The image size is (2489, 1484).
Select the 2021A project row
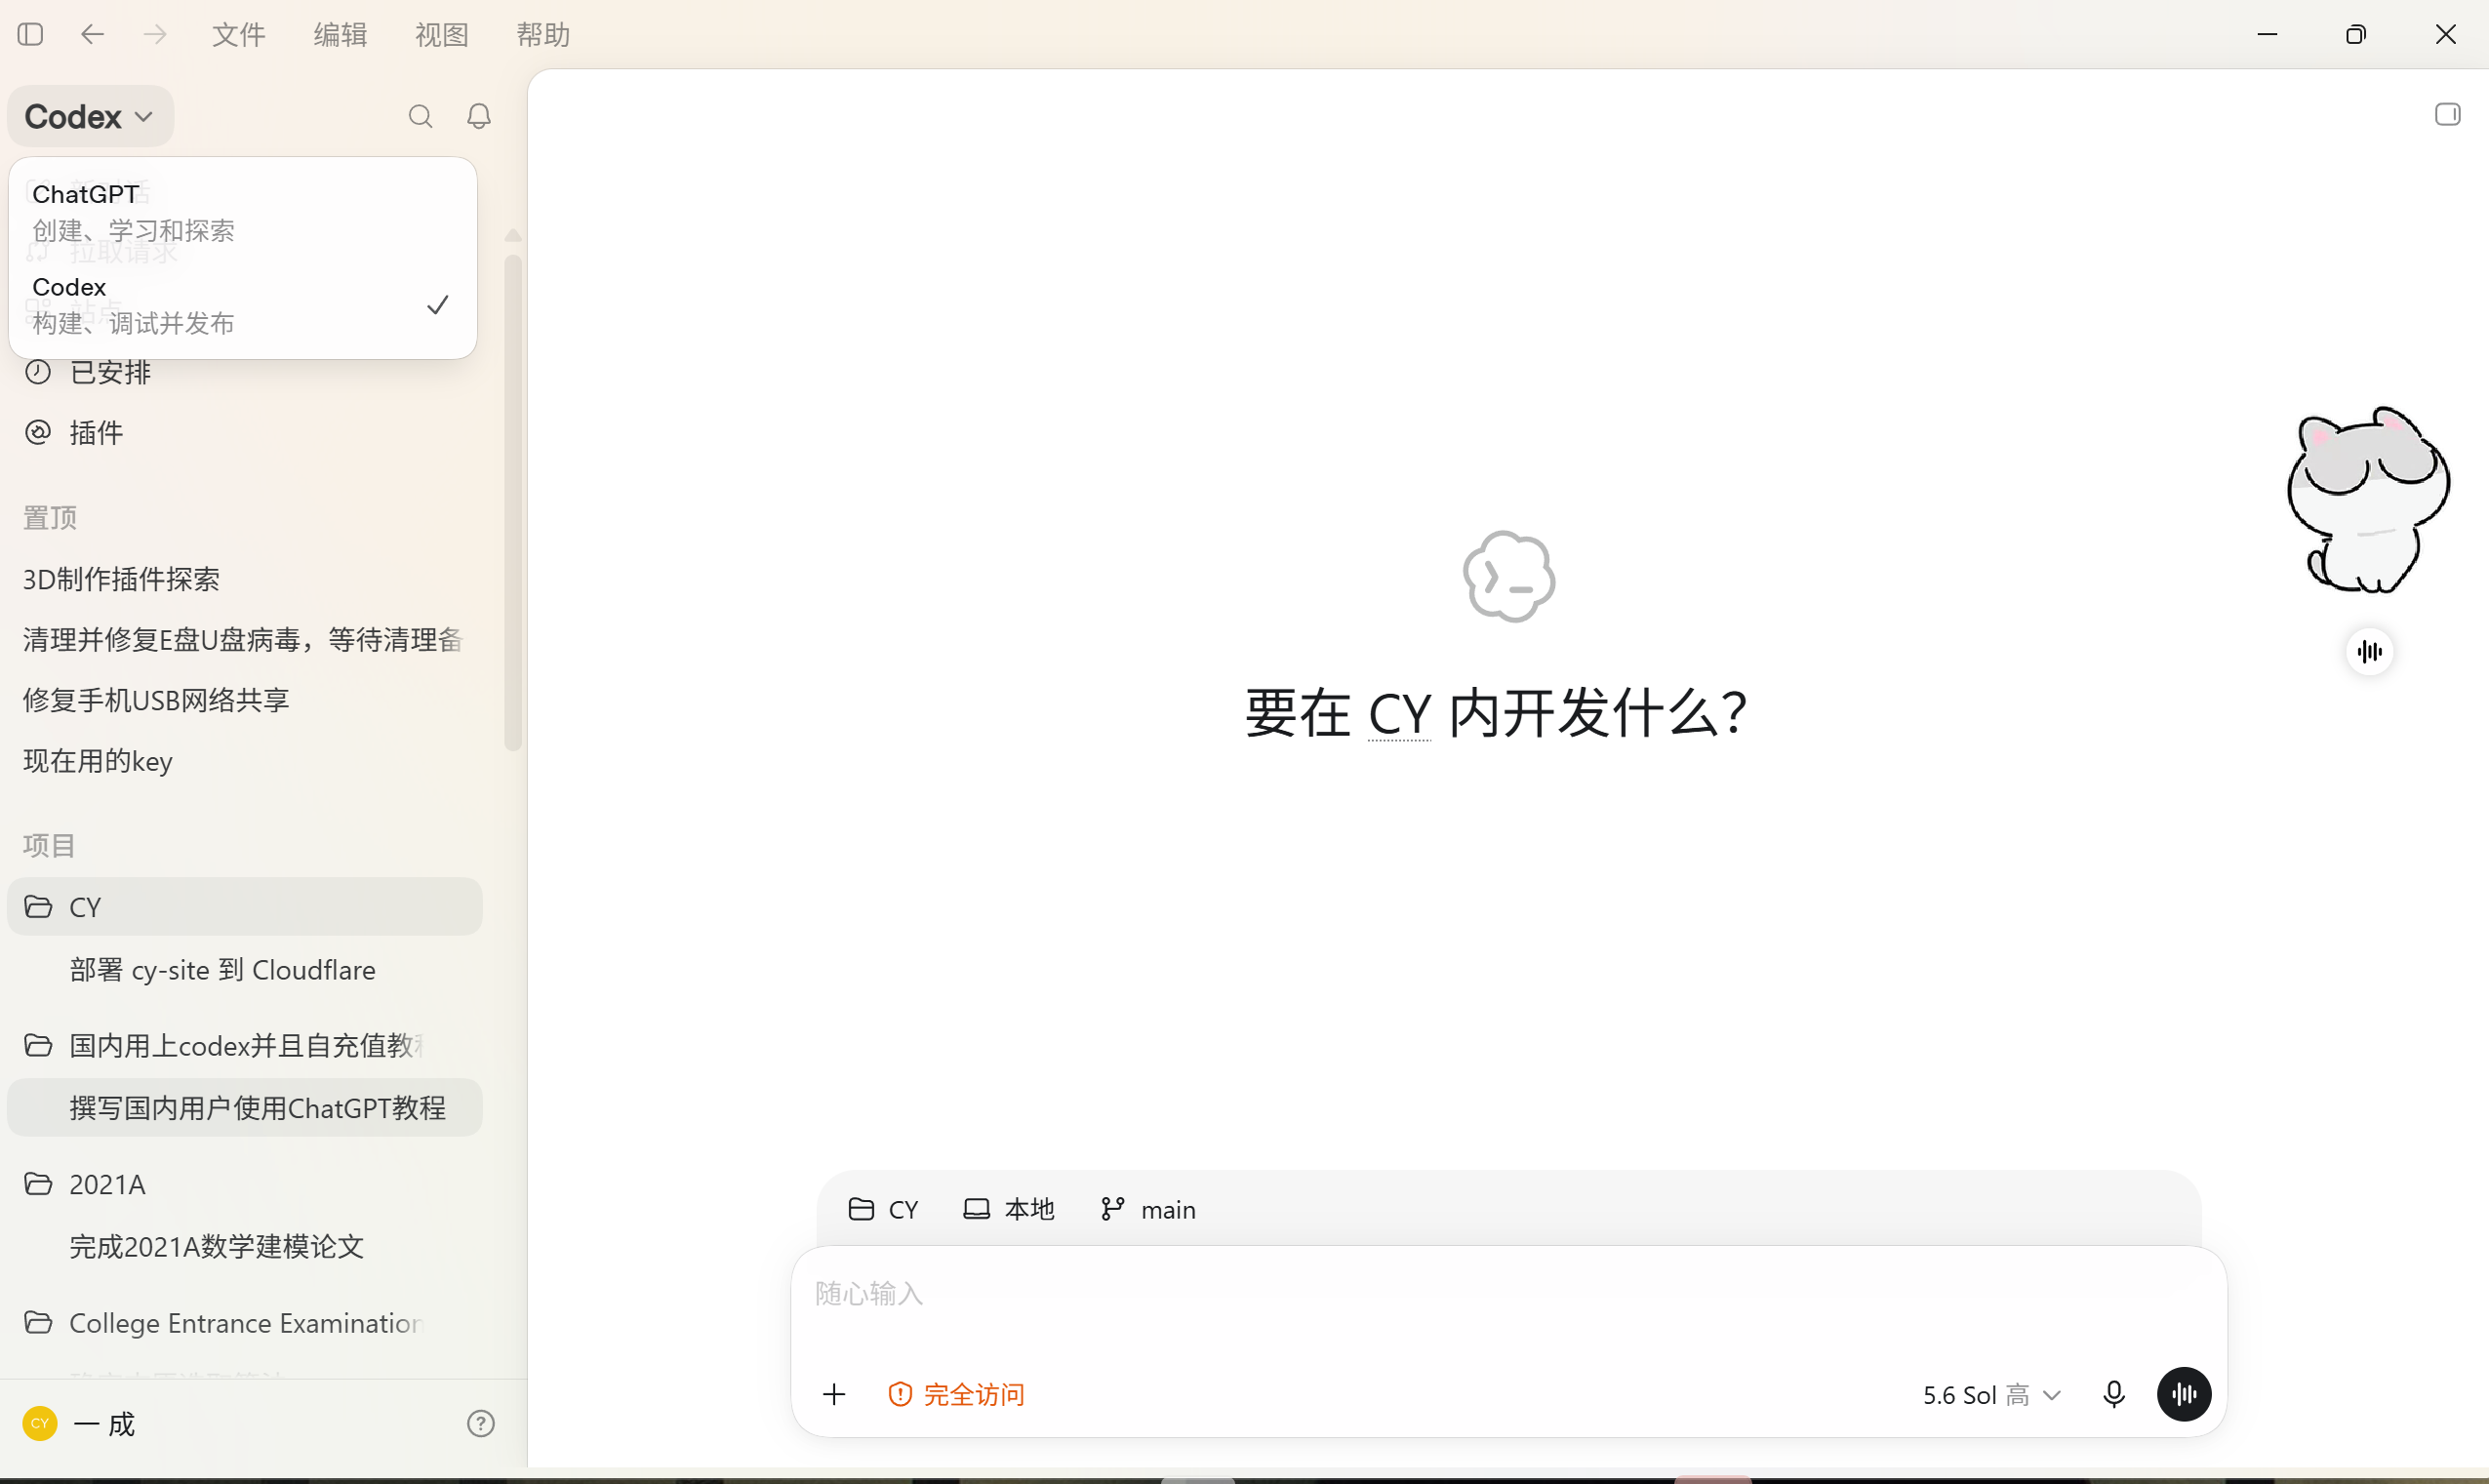(x=244, y=1184)
